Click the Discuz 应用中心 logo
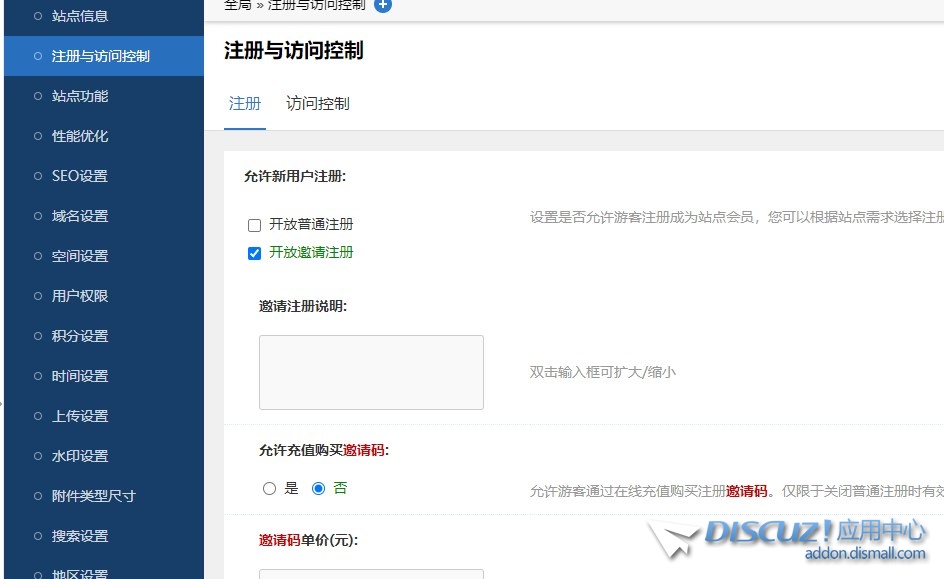This screenshot has width=944, height=579. [x=790, y=538]
